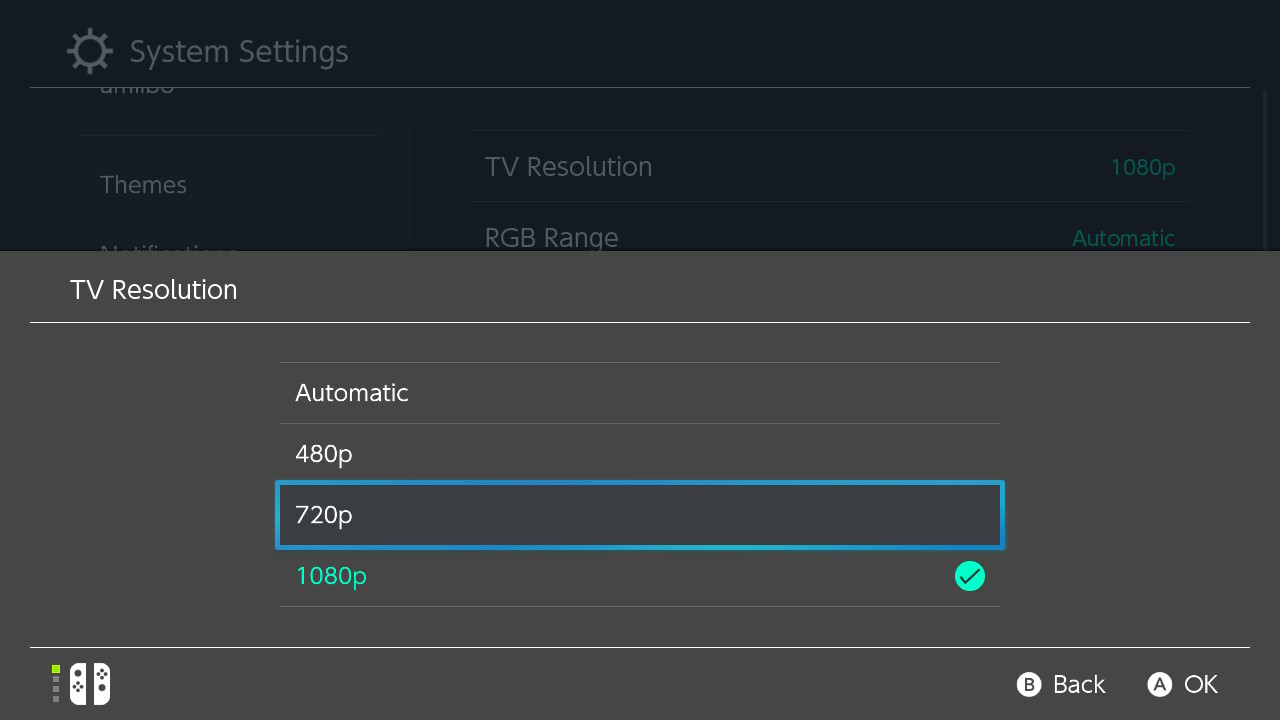Select the Automatic resolution option

(639, 393)
